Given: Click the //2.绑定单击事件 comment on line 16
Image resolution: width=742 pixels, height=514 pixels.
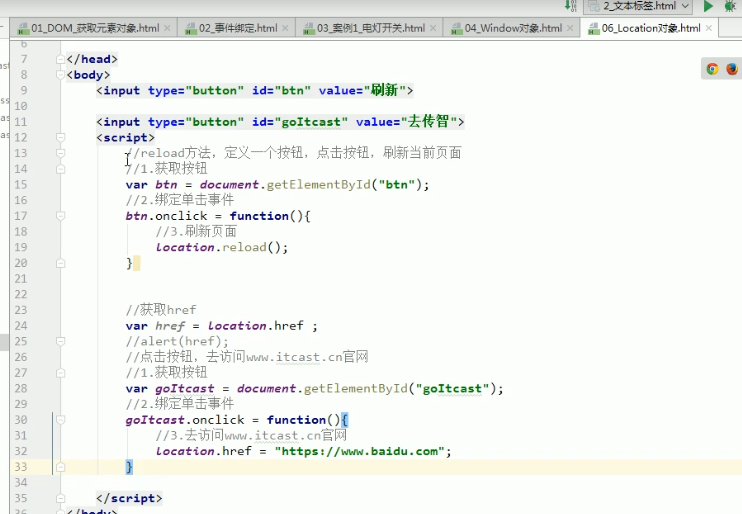Looking at the screenshot, I should [x=180, y=200].
